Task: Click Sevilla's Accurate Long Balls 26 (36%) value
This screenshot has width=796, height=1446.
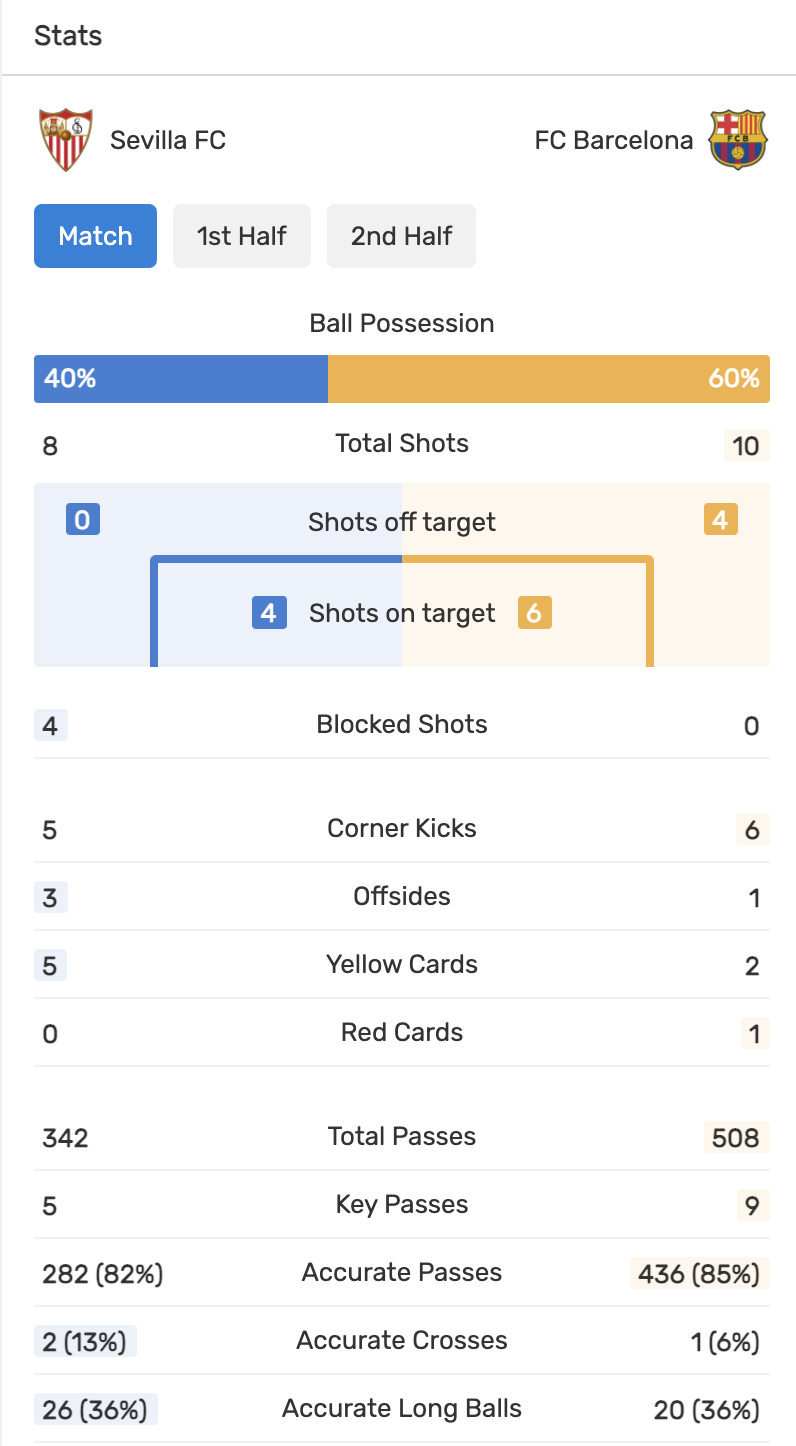Action: 95,1410
